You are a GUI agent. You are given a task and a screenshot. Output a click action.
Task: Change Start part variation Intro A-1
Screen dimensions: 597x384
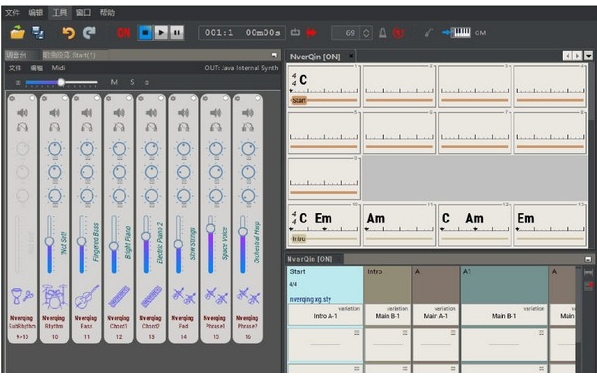(325, 314)
